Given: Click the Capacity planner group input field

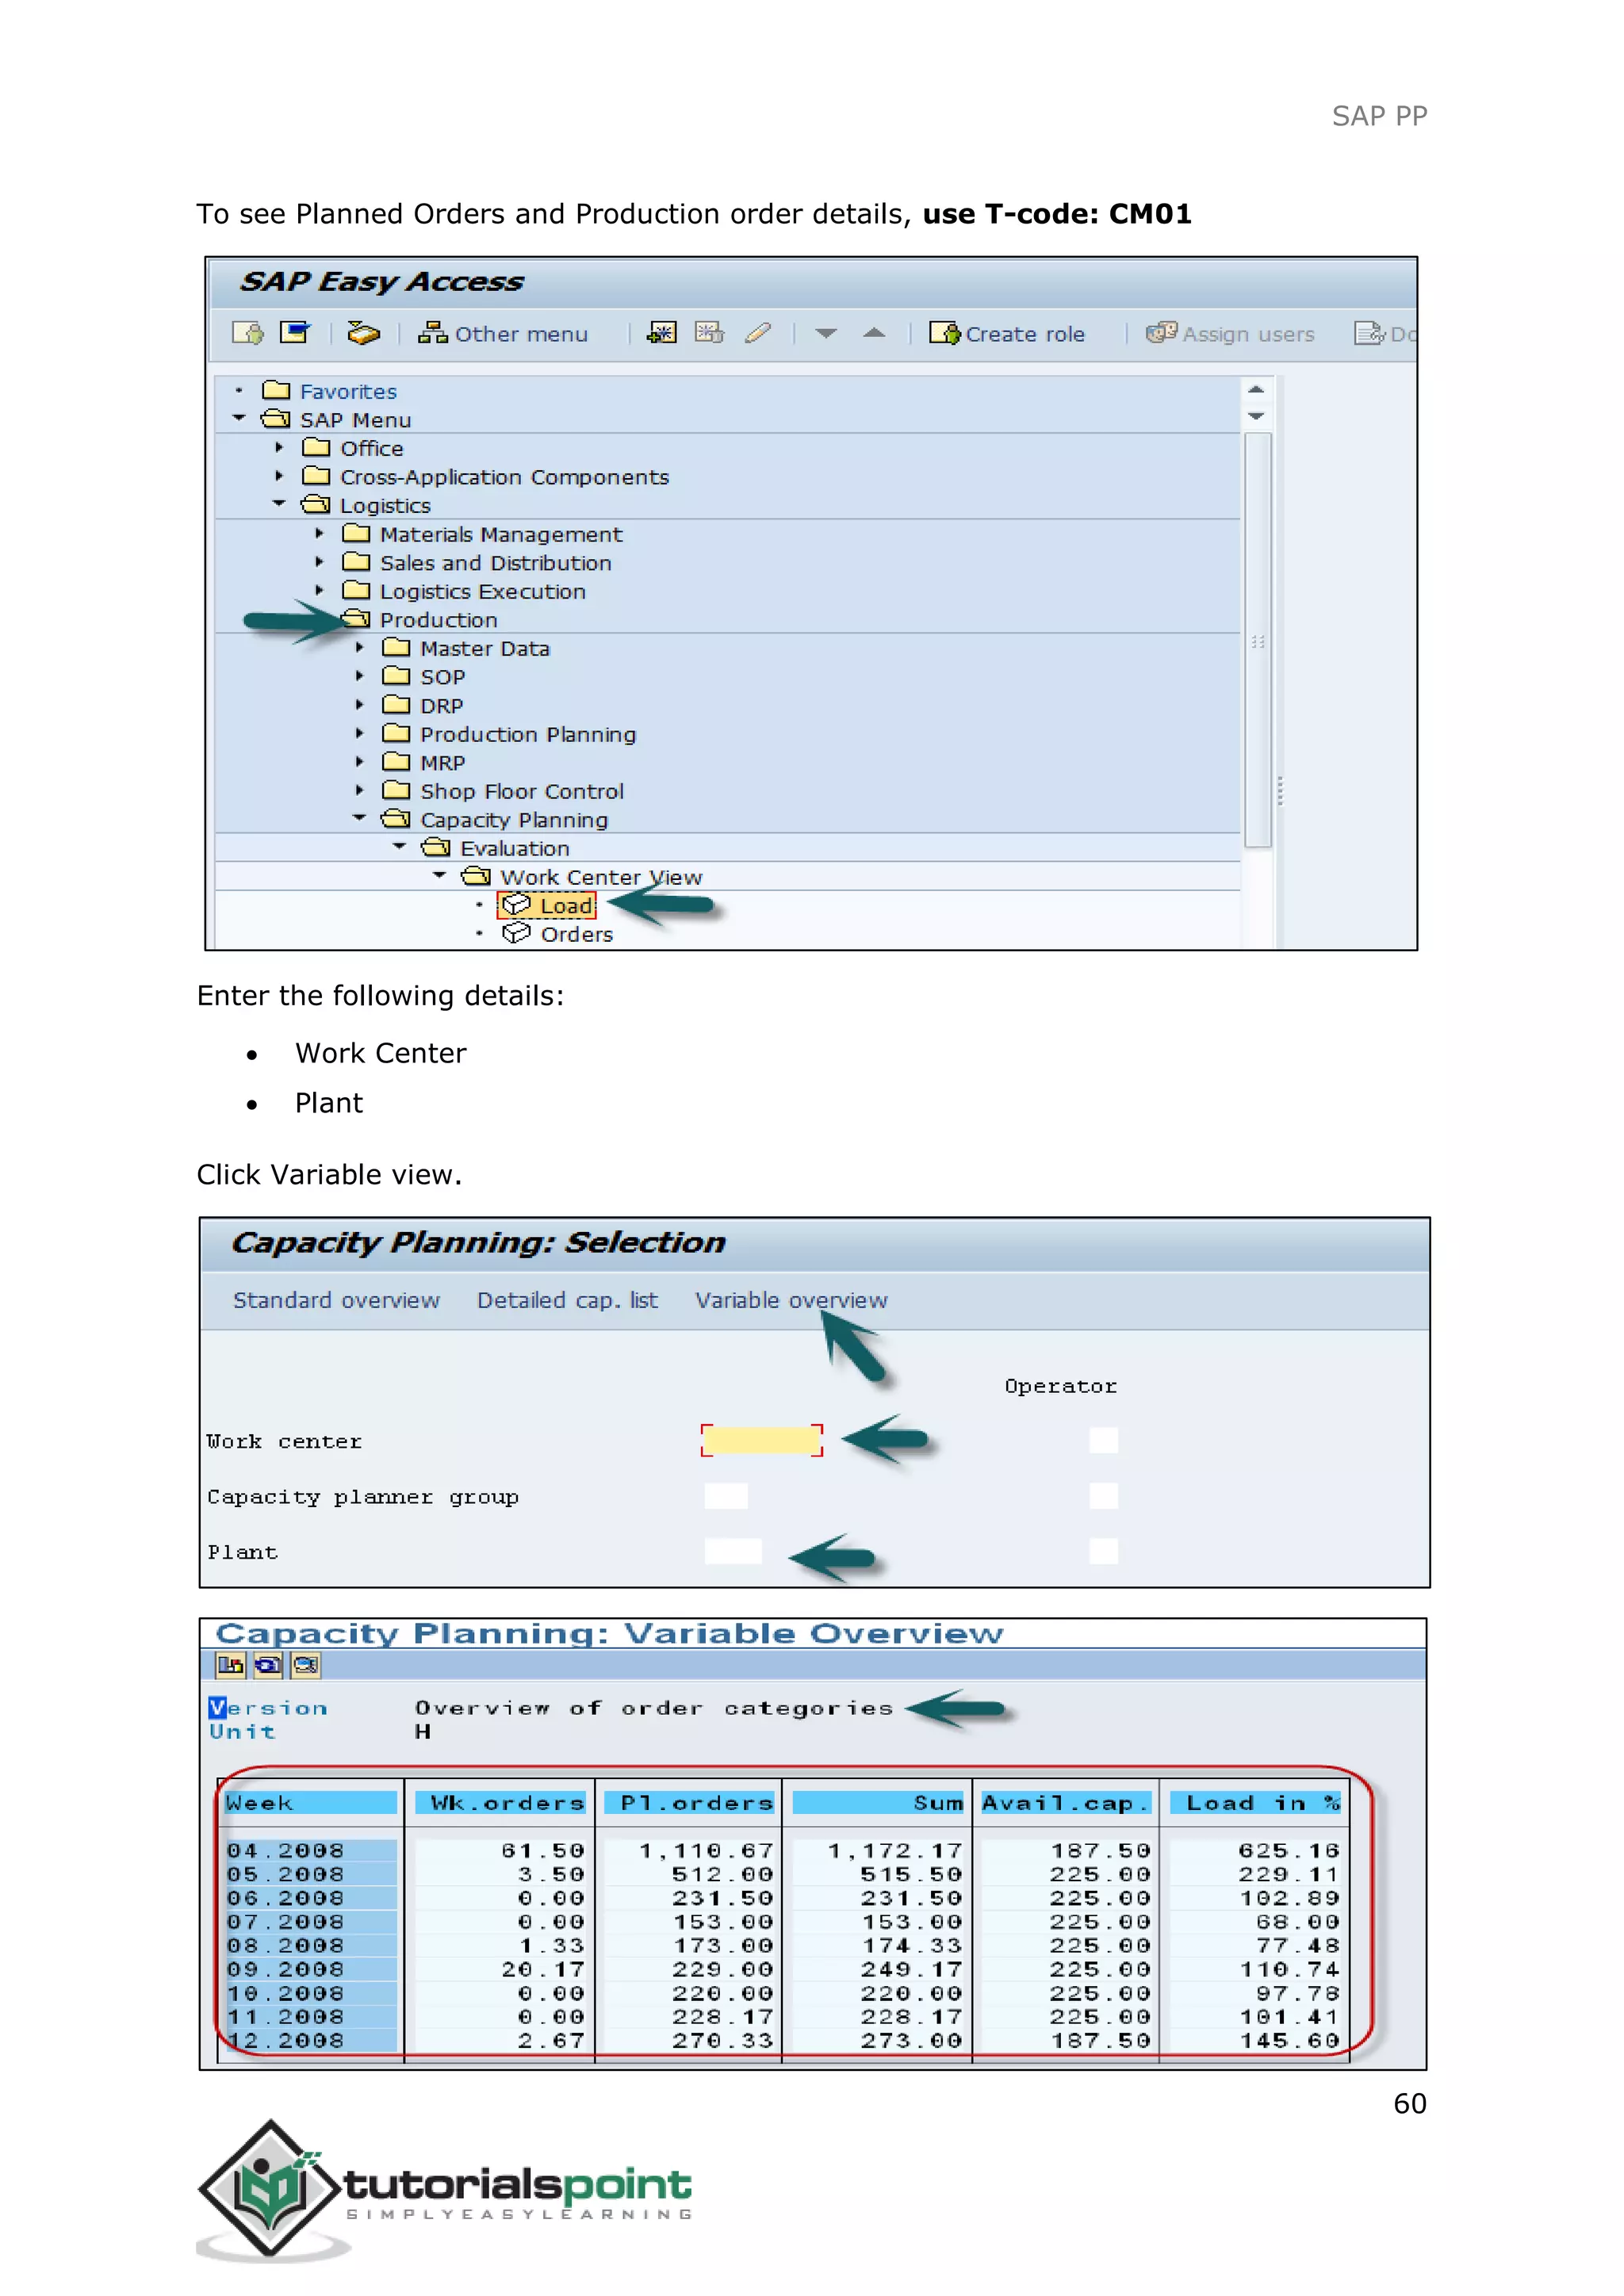Looking at the screenshot, I should (726, 1496).
